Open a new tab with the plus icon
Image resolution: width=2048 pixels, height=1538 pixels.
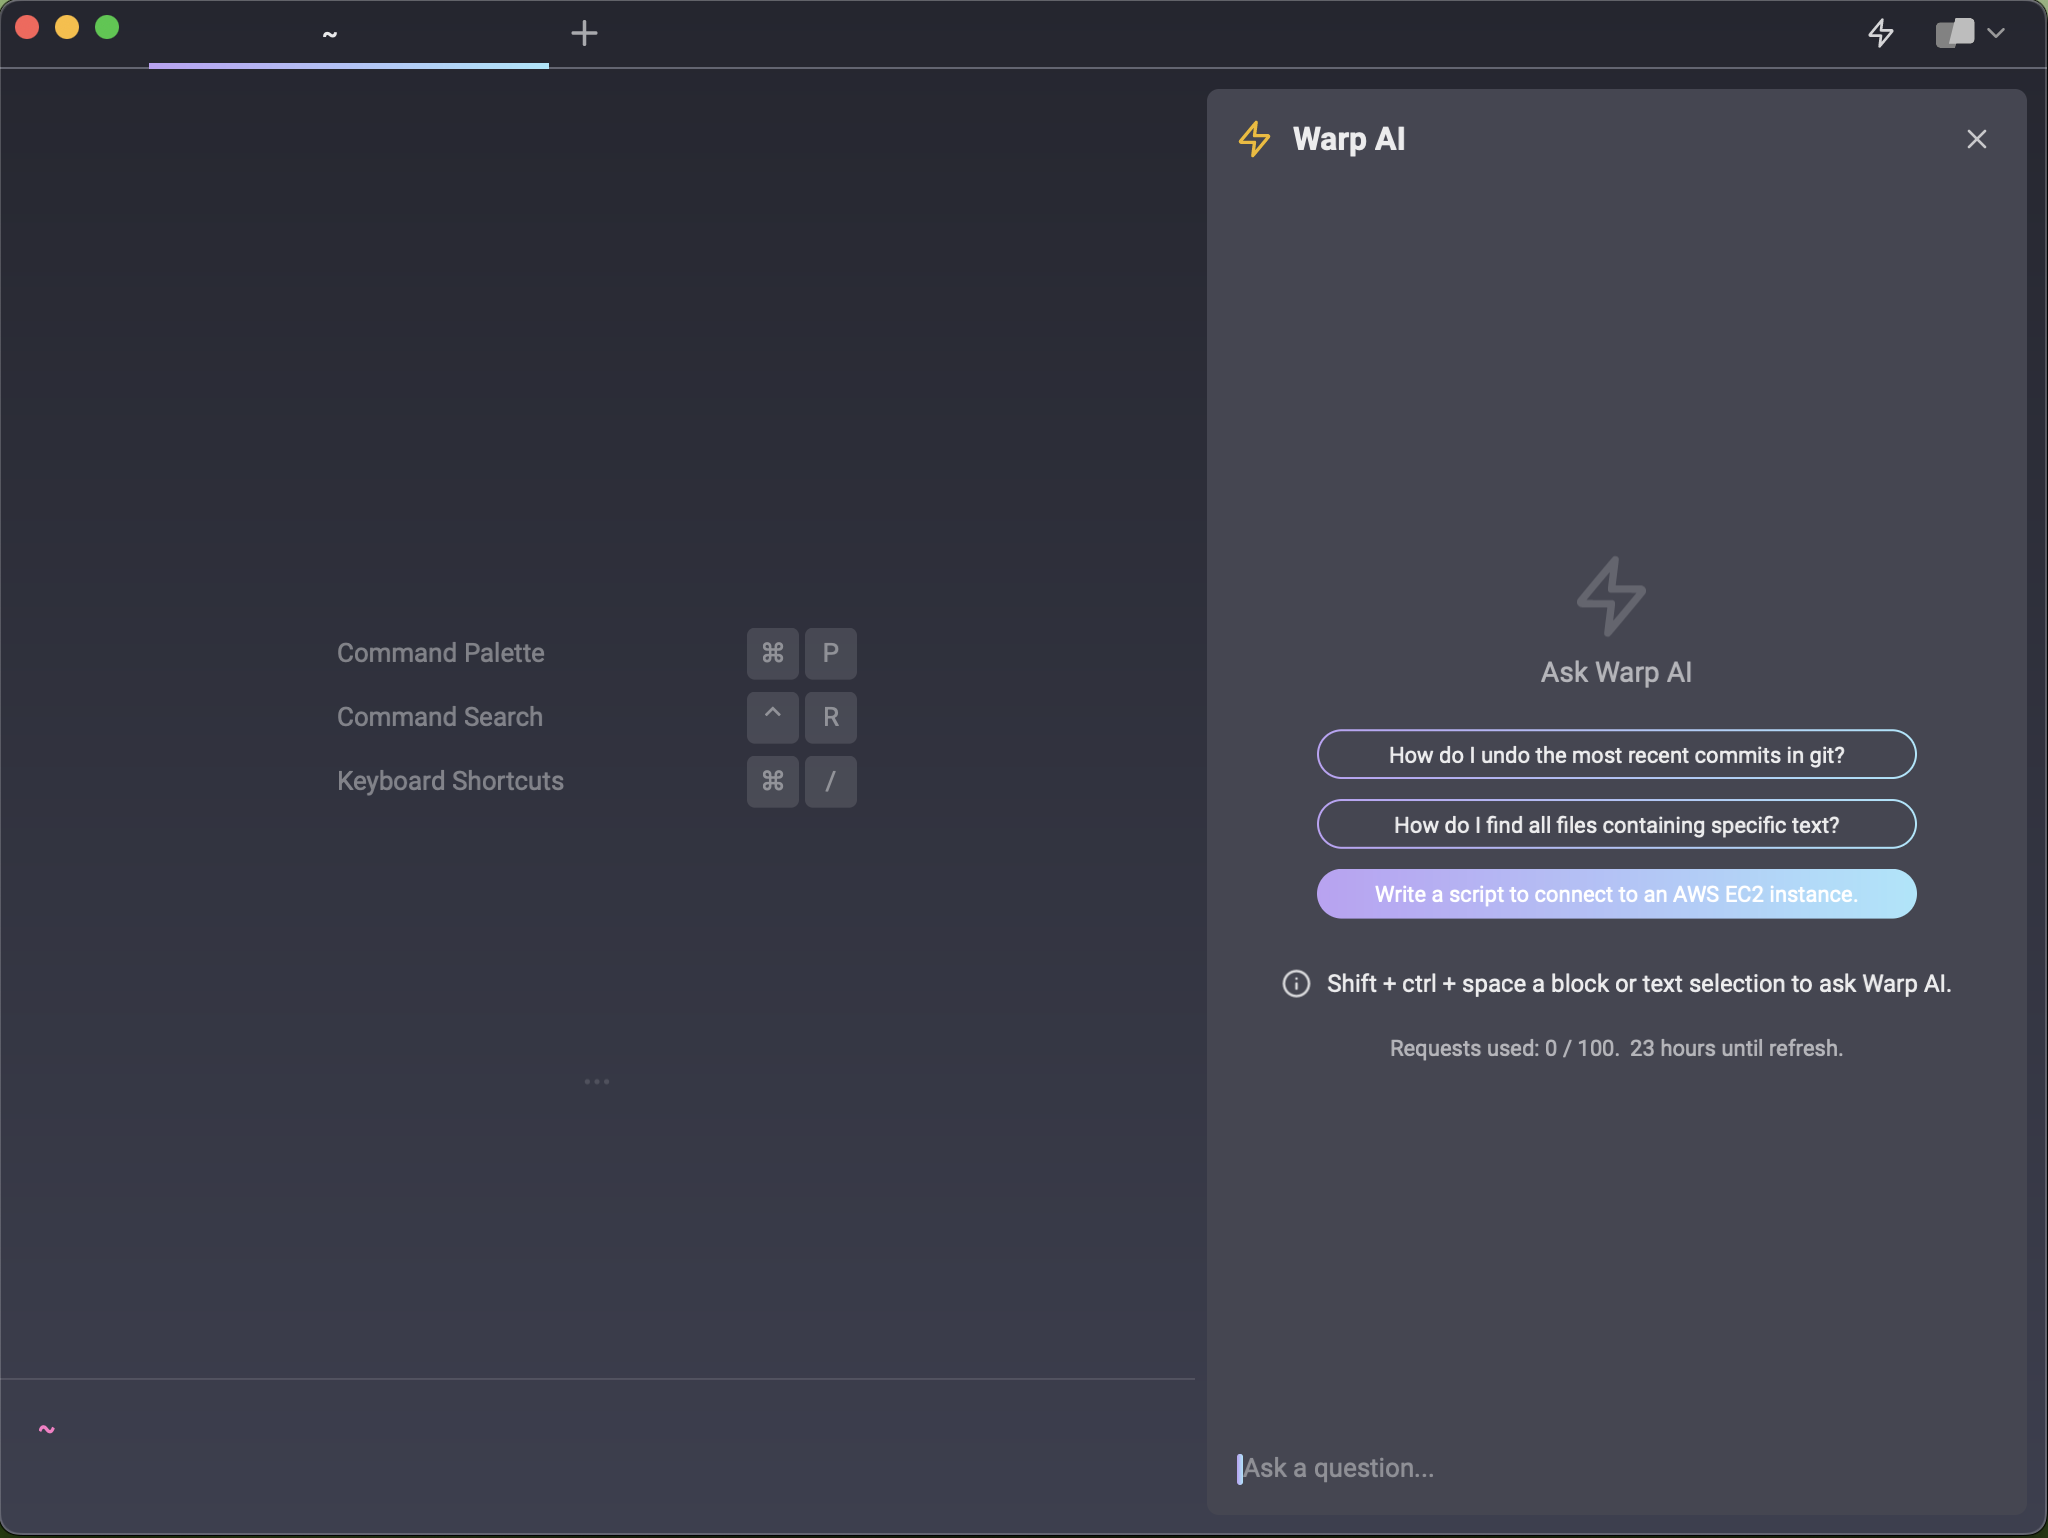[x=584, y=33]
